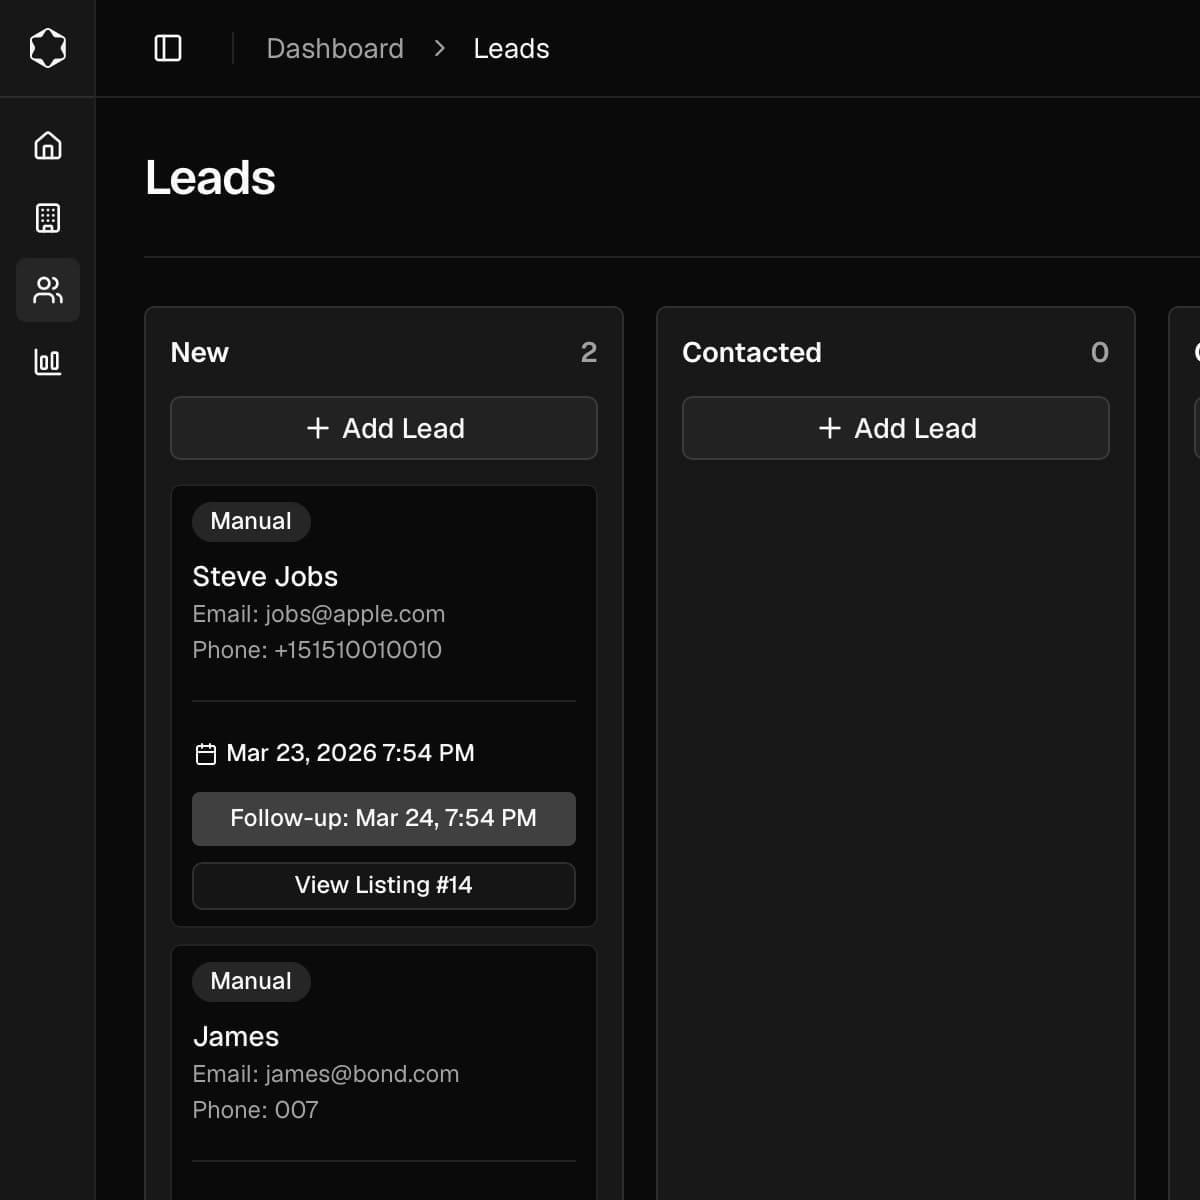Click the Manual badge on Steve Jobs card
1200x1200 pixels.
pos(251,521)
